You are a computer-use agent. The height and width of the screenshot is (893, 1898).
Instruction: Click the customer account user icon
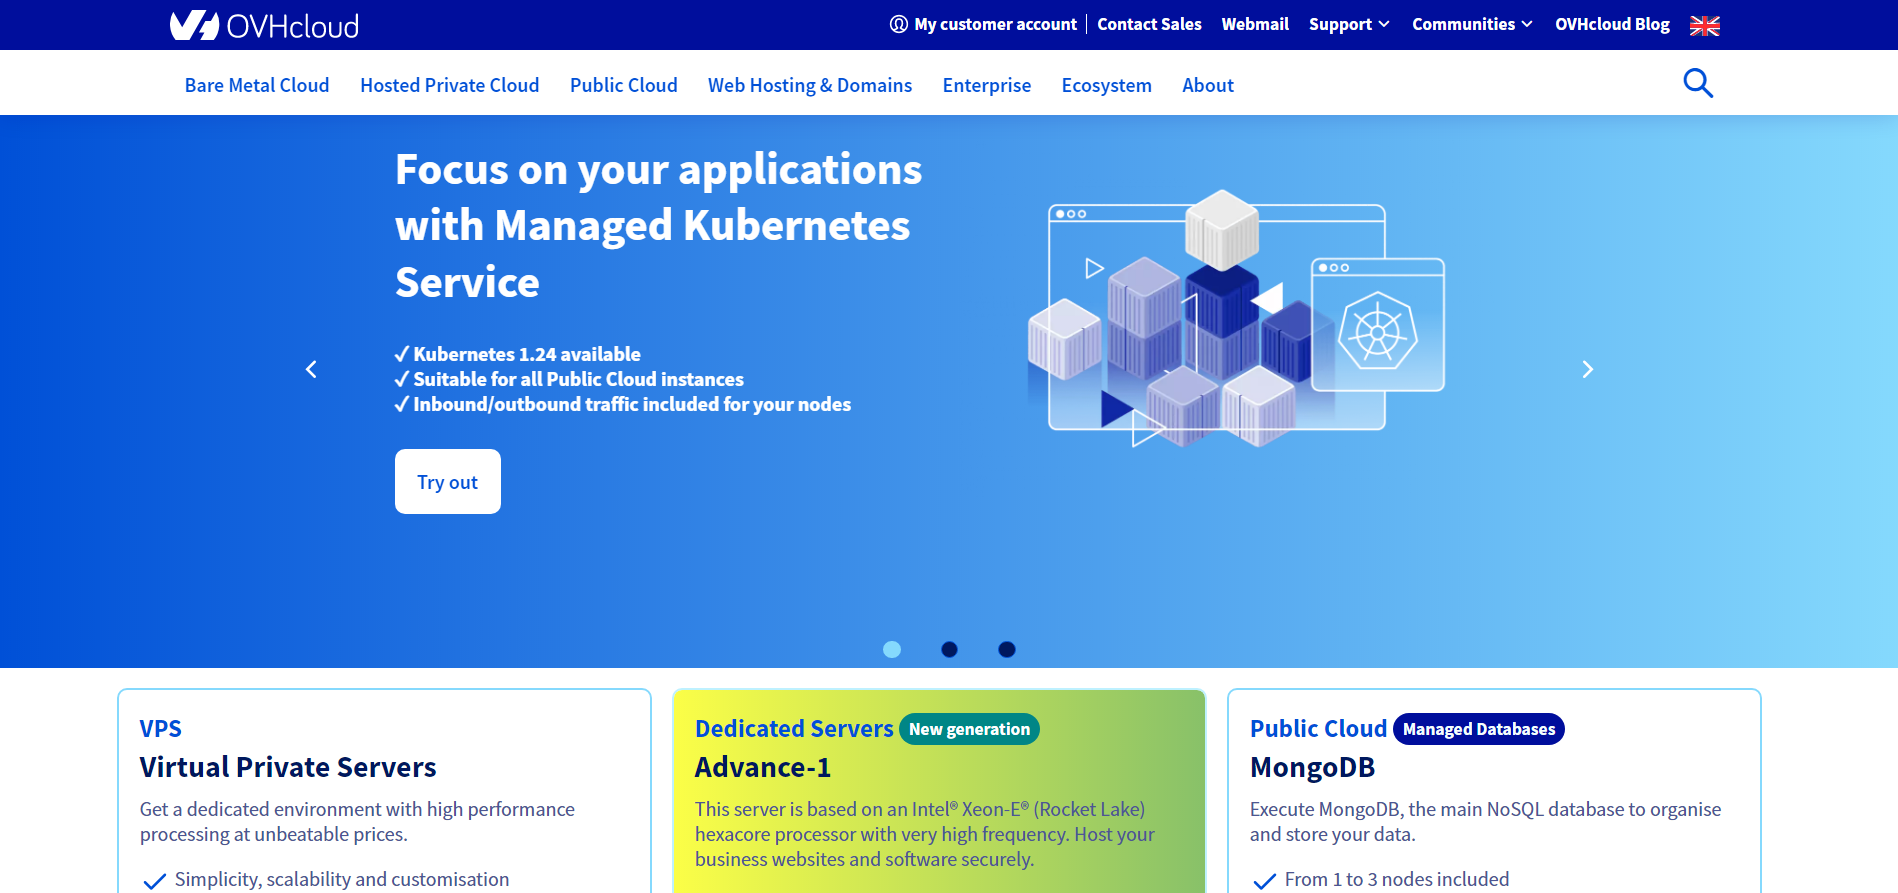click(899, 24)
